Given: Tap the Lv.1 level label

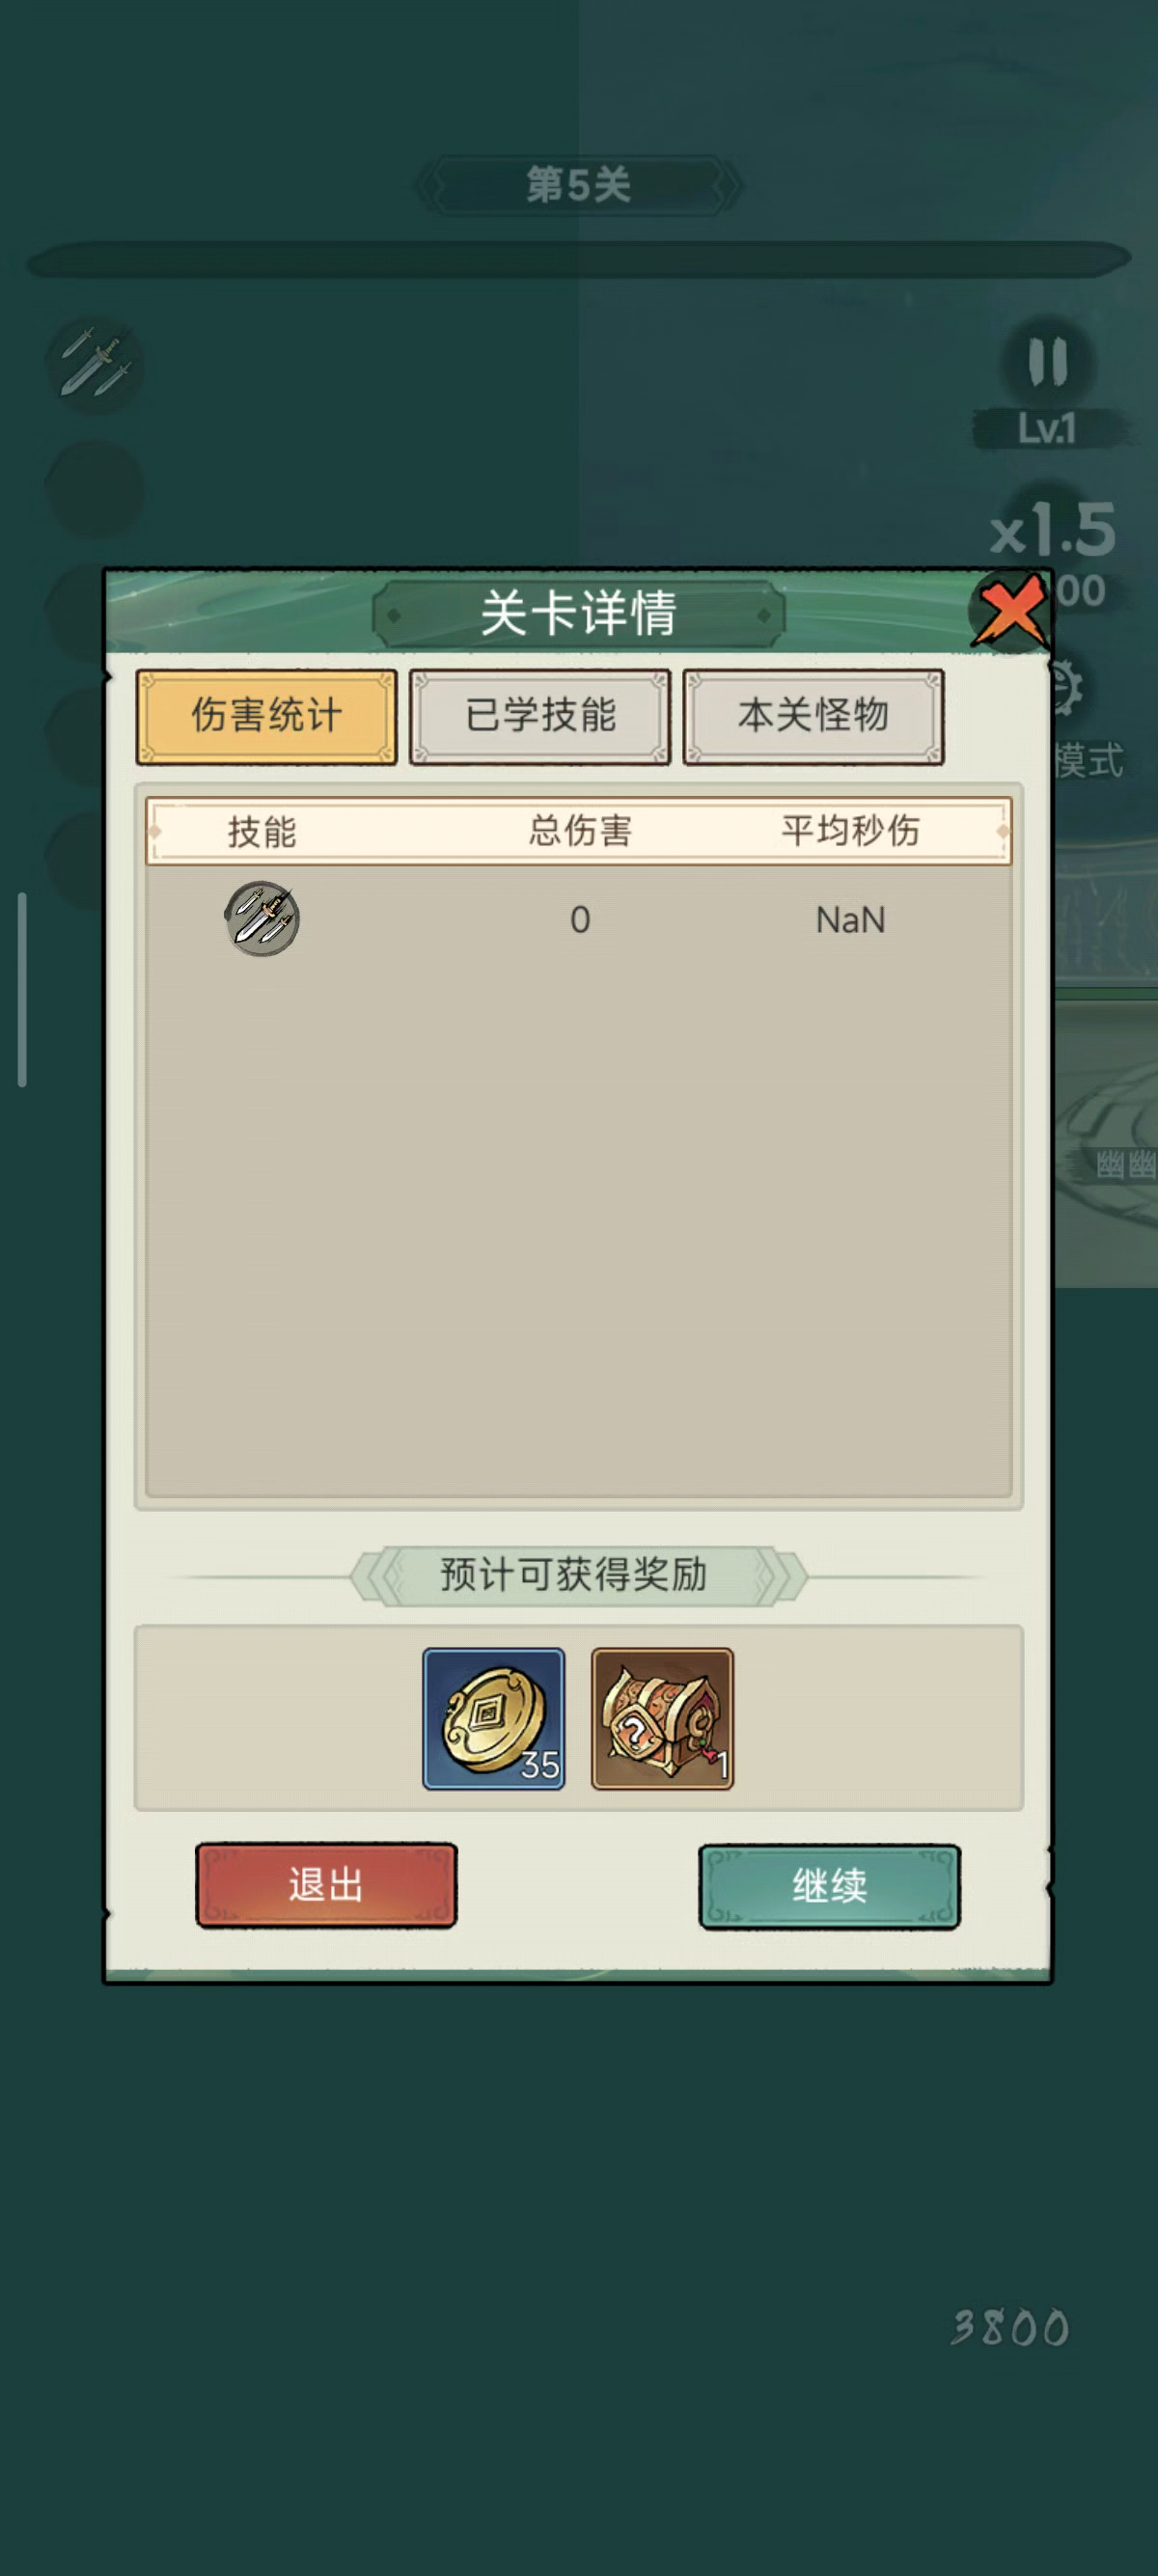Looking at the screenshot, I should [x=1047, y=429].
